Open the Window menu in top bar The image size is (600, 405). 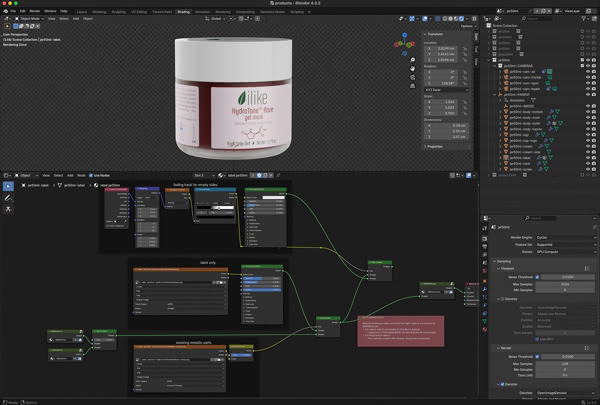click(x=50, y=11)
